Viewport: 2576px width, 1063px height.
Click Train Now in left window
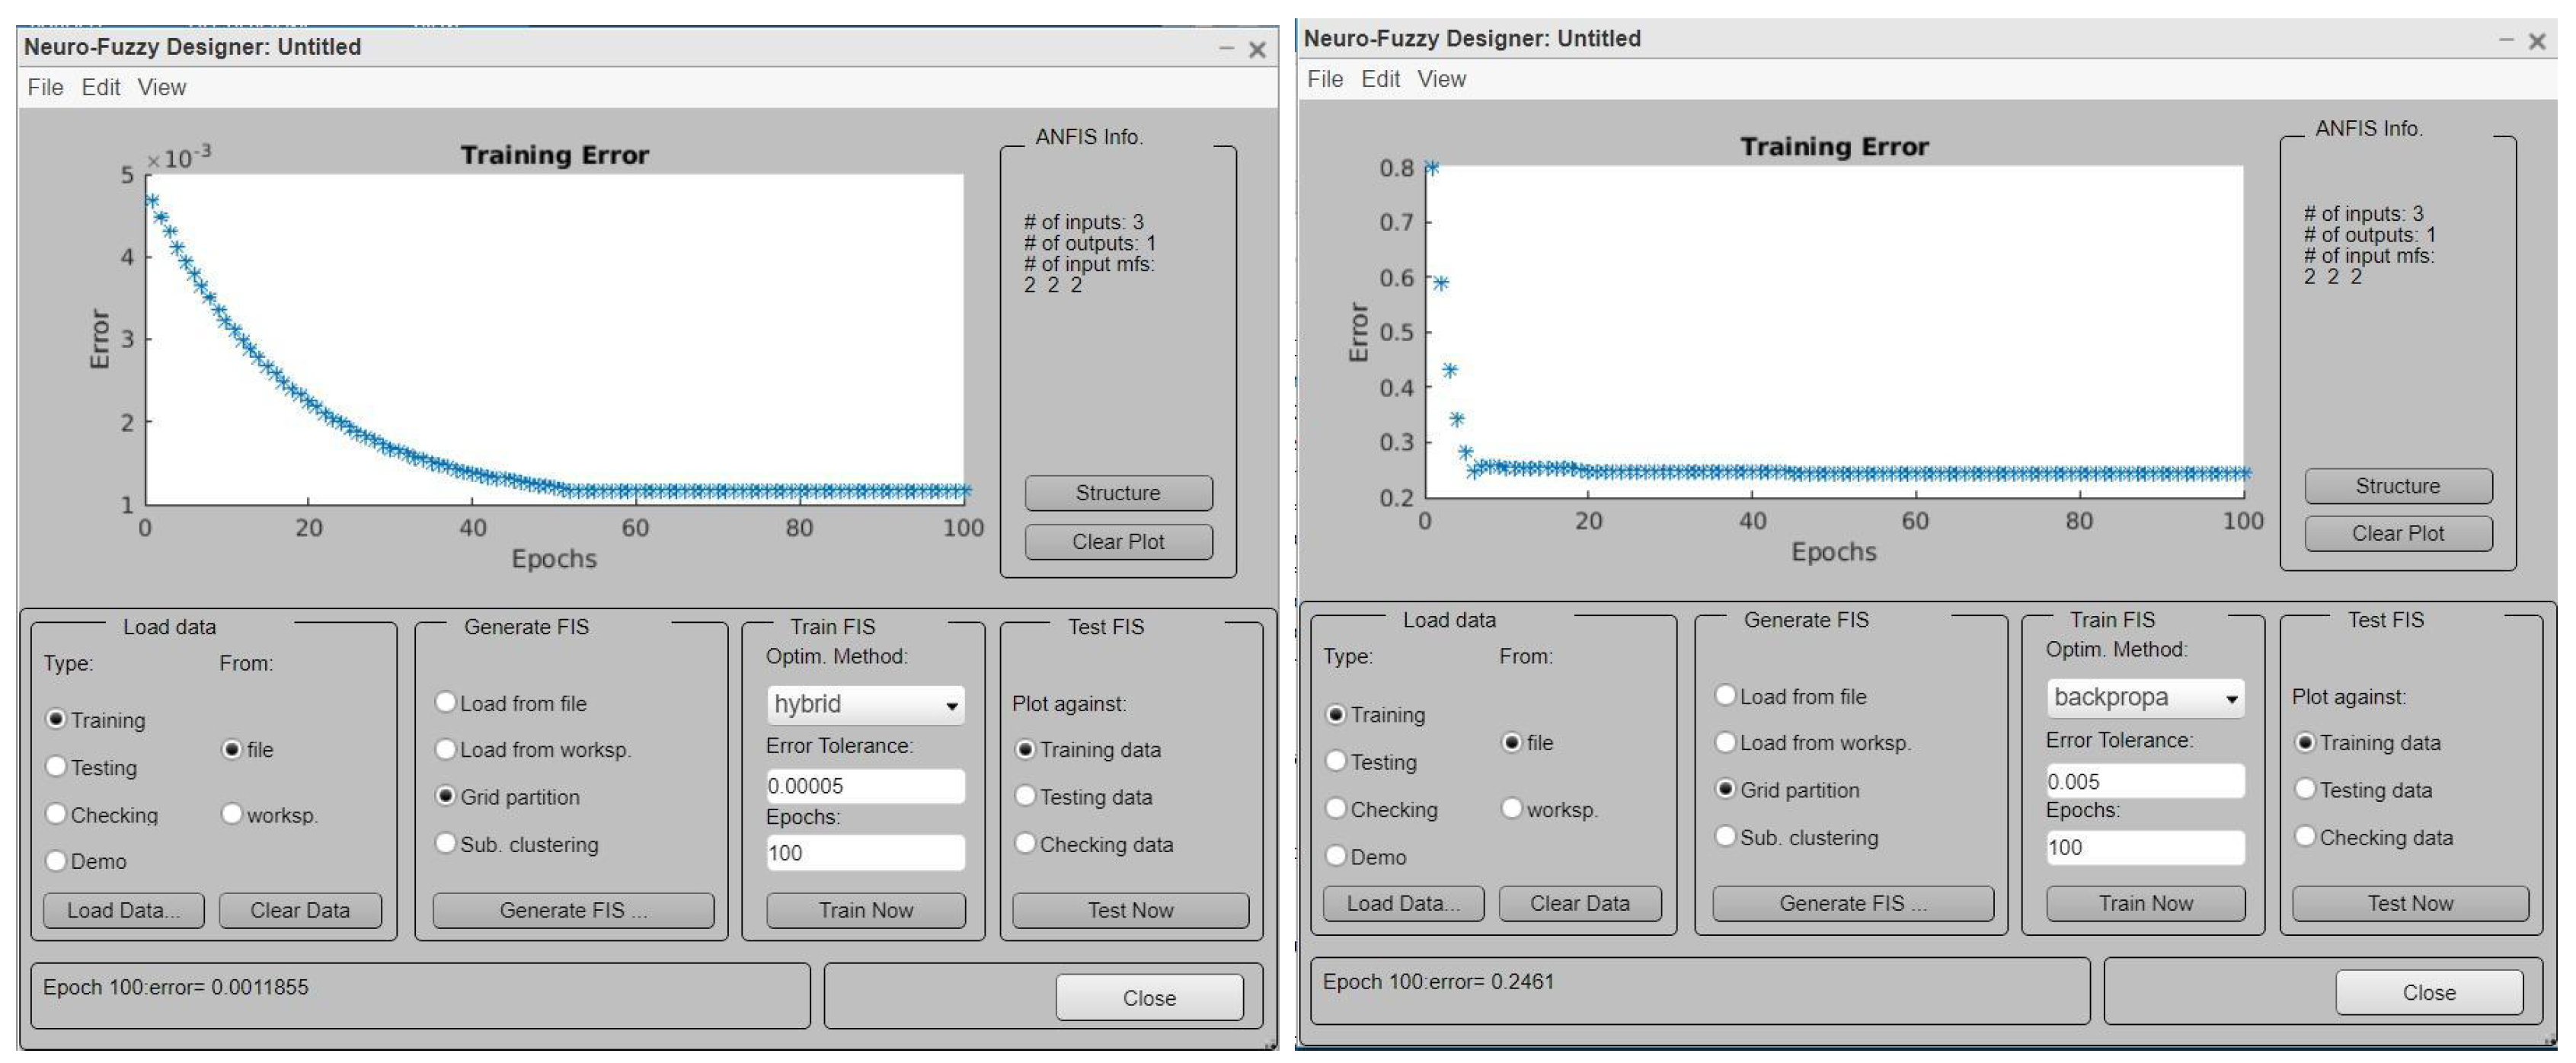pyautogui.click(x=865, y=910)
